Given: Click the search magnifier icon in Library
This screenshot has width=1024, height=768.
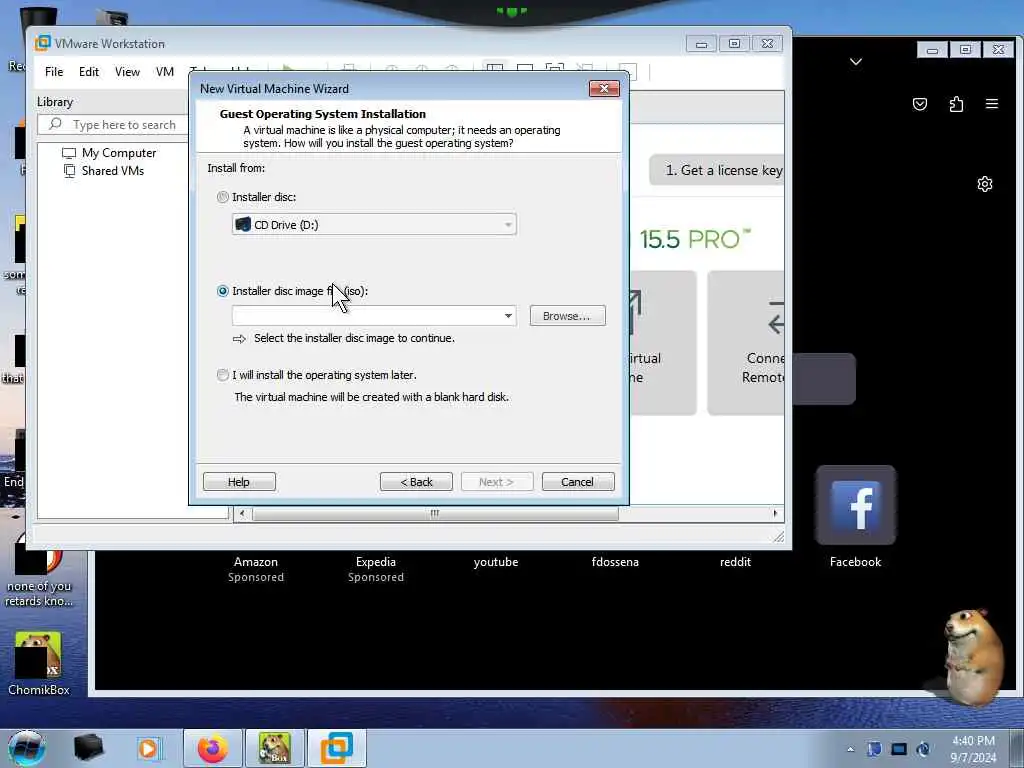Looking at the screenshot, I should pos(56,124).
